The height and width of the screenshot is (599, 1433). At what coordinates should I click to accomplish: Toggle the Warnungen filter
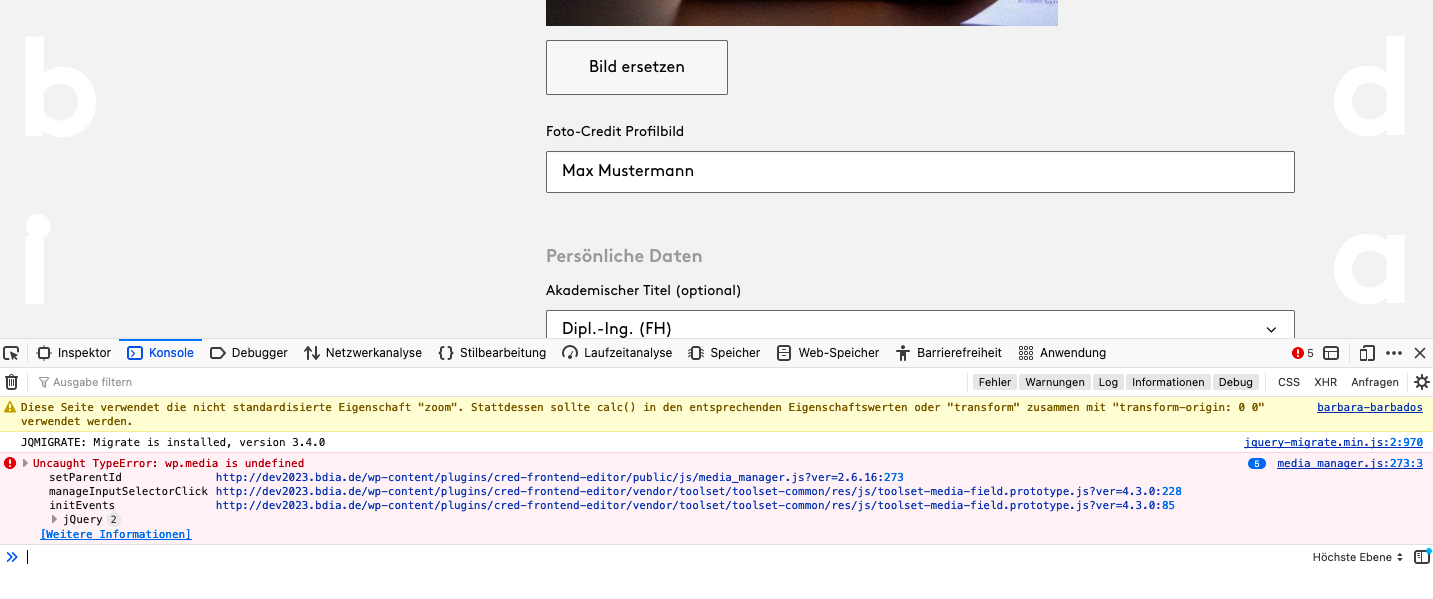[x=1055, y=382]
